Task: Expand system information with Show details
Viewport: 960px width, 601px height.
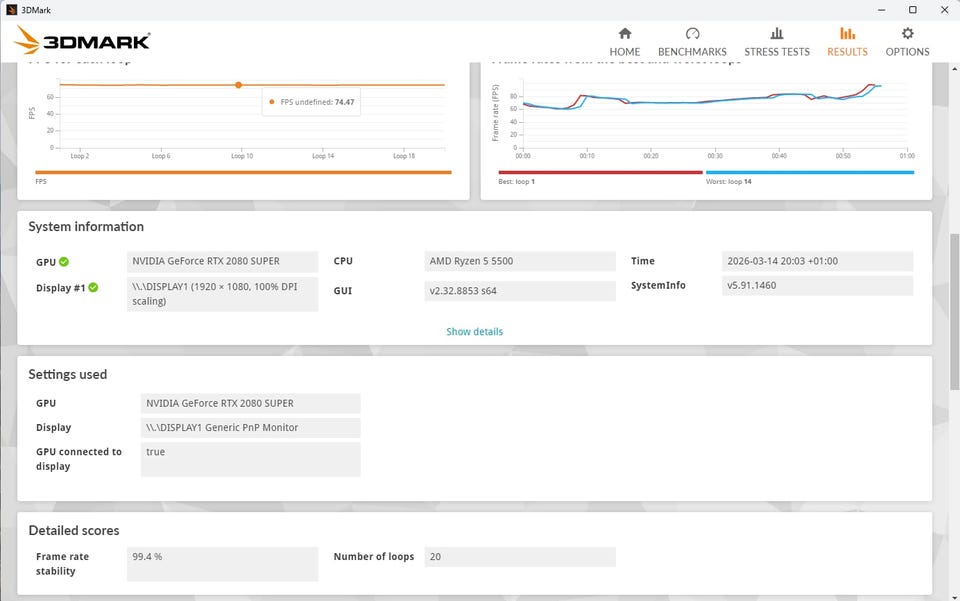Action: [x=474, y=332]
